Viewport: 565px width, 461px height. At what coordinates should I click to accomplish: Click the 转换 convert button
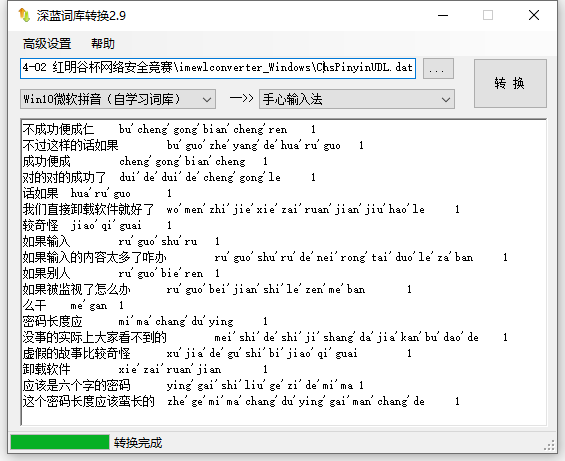[510, 83]
